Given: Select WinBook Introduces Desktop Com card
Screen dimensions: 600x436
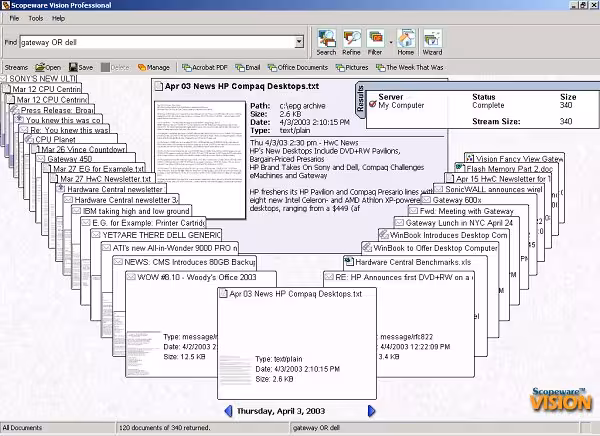Looking at the screenshot, I should click(444, 235).
